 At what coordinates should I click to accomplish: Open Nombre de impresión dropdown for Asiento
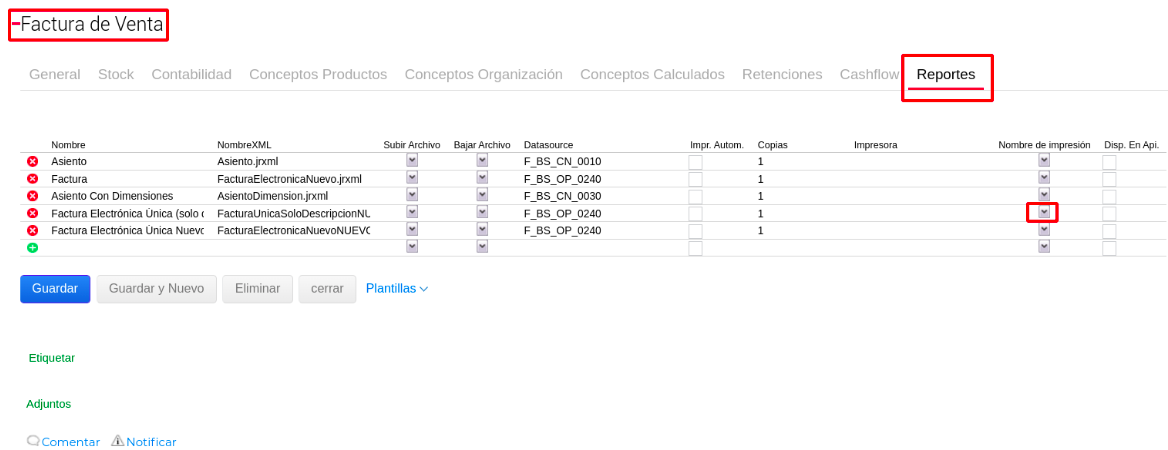(x=1044, y=161)
